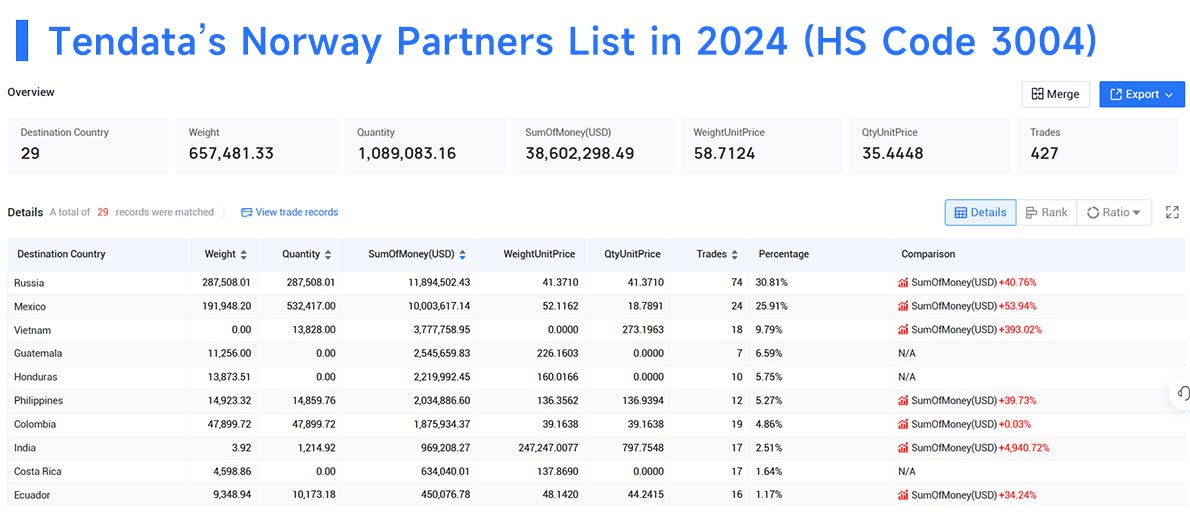This screenshot has width=1190, height=519.
Task: Open View trade records link
Action: point(289,212)
